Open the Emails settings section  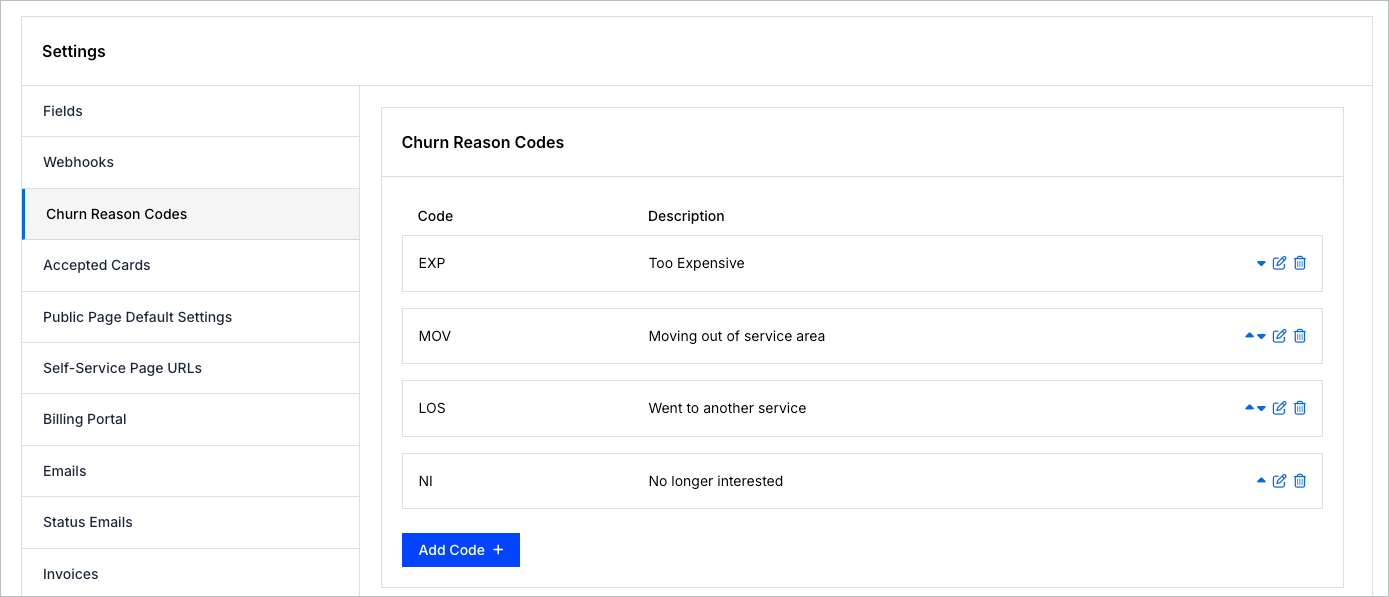(190, 471)
